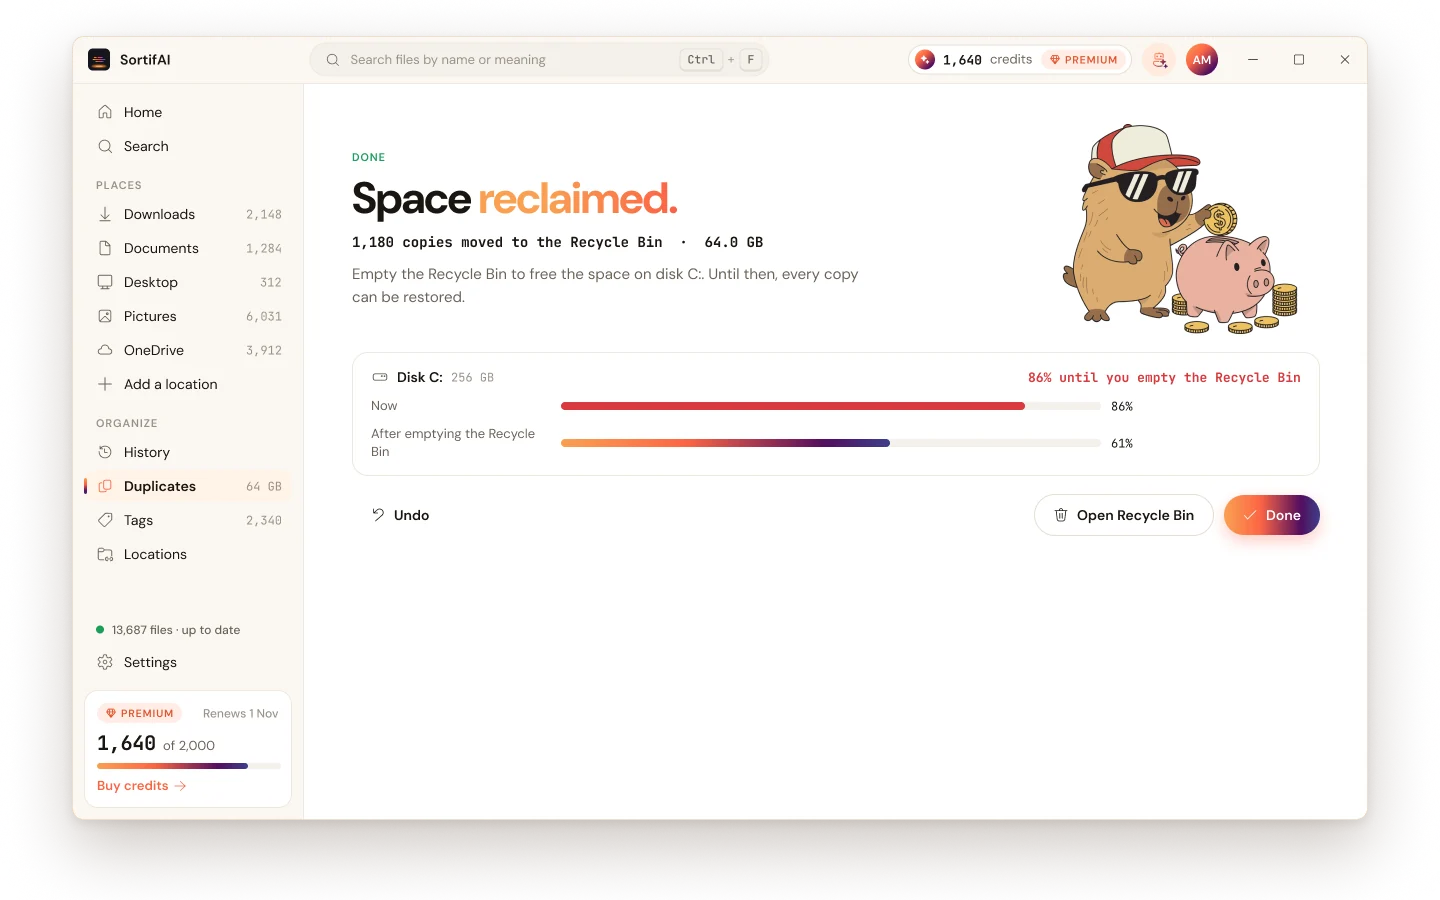Click the PREMIUM badge in the sidebar card

[x=140, y=714]
